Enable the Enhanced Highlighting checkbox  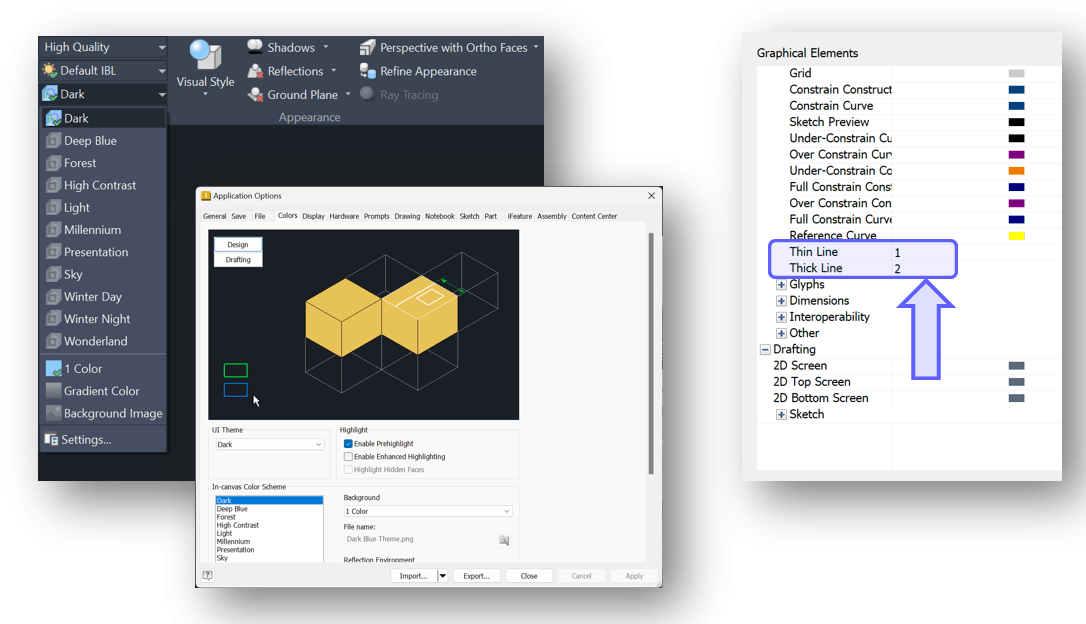point(348,457)
